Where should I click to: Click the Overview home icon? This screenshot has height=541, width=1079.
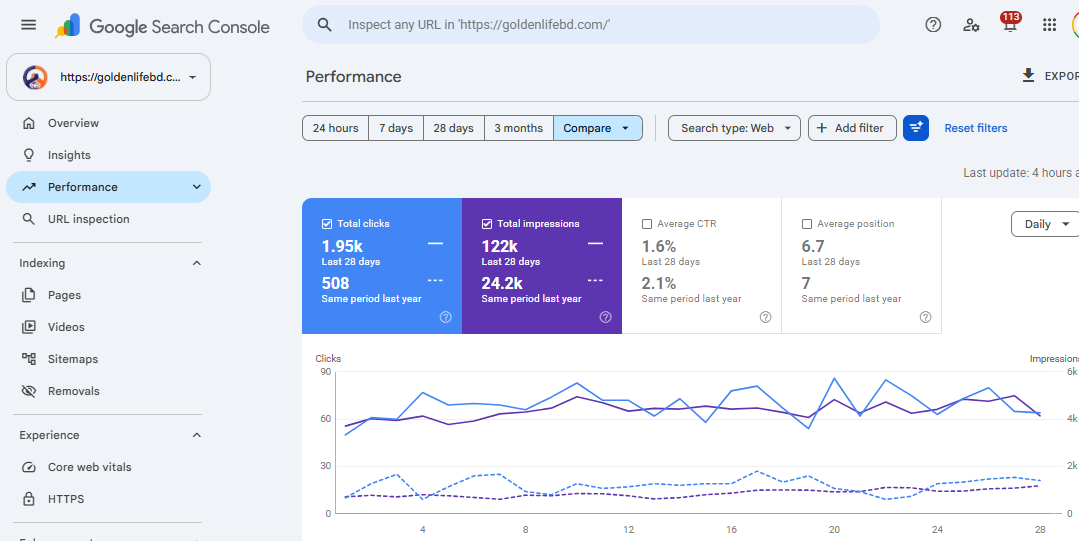coord(28,123)
